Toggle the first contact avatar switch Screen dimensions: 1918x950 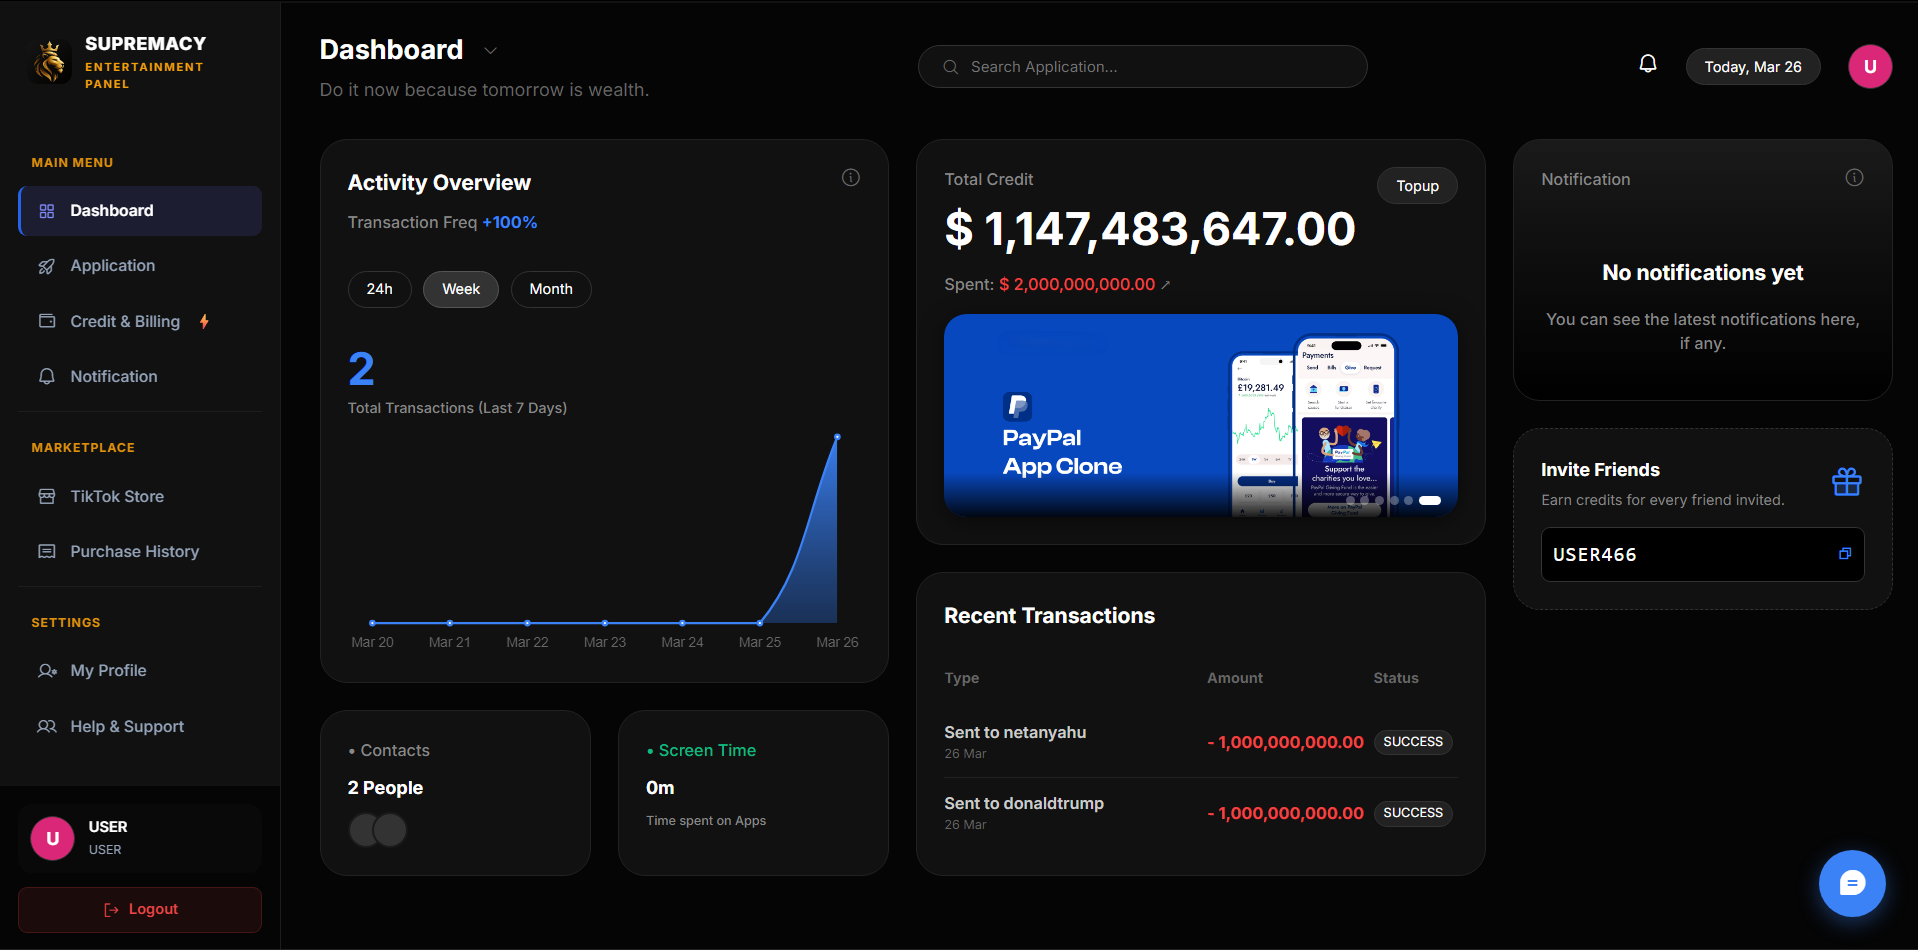pos(363,830)
